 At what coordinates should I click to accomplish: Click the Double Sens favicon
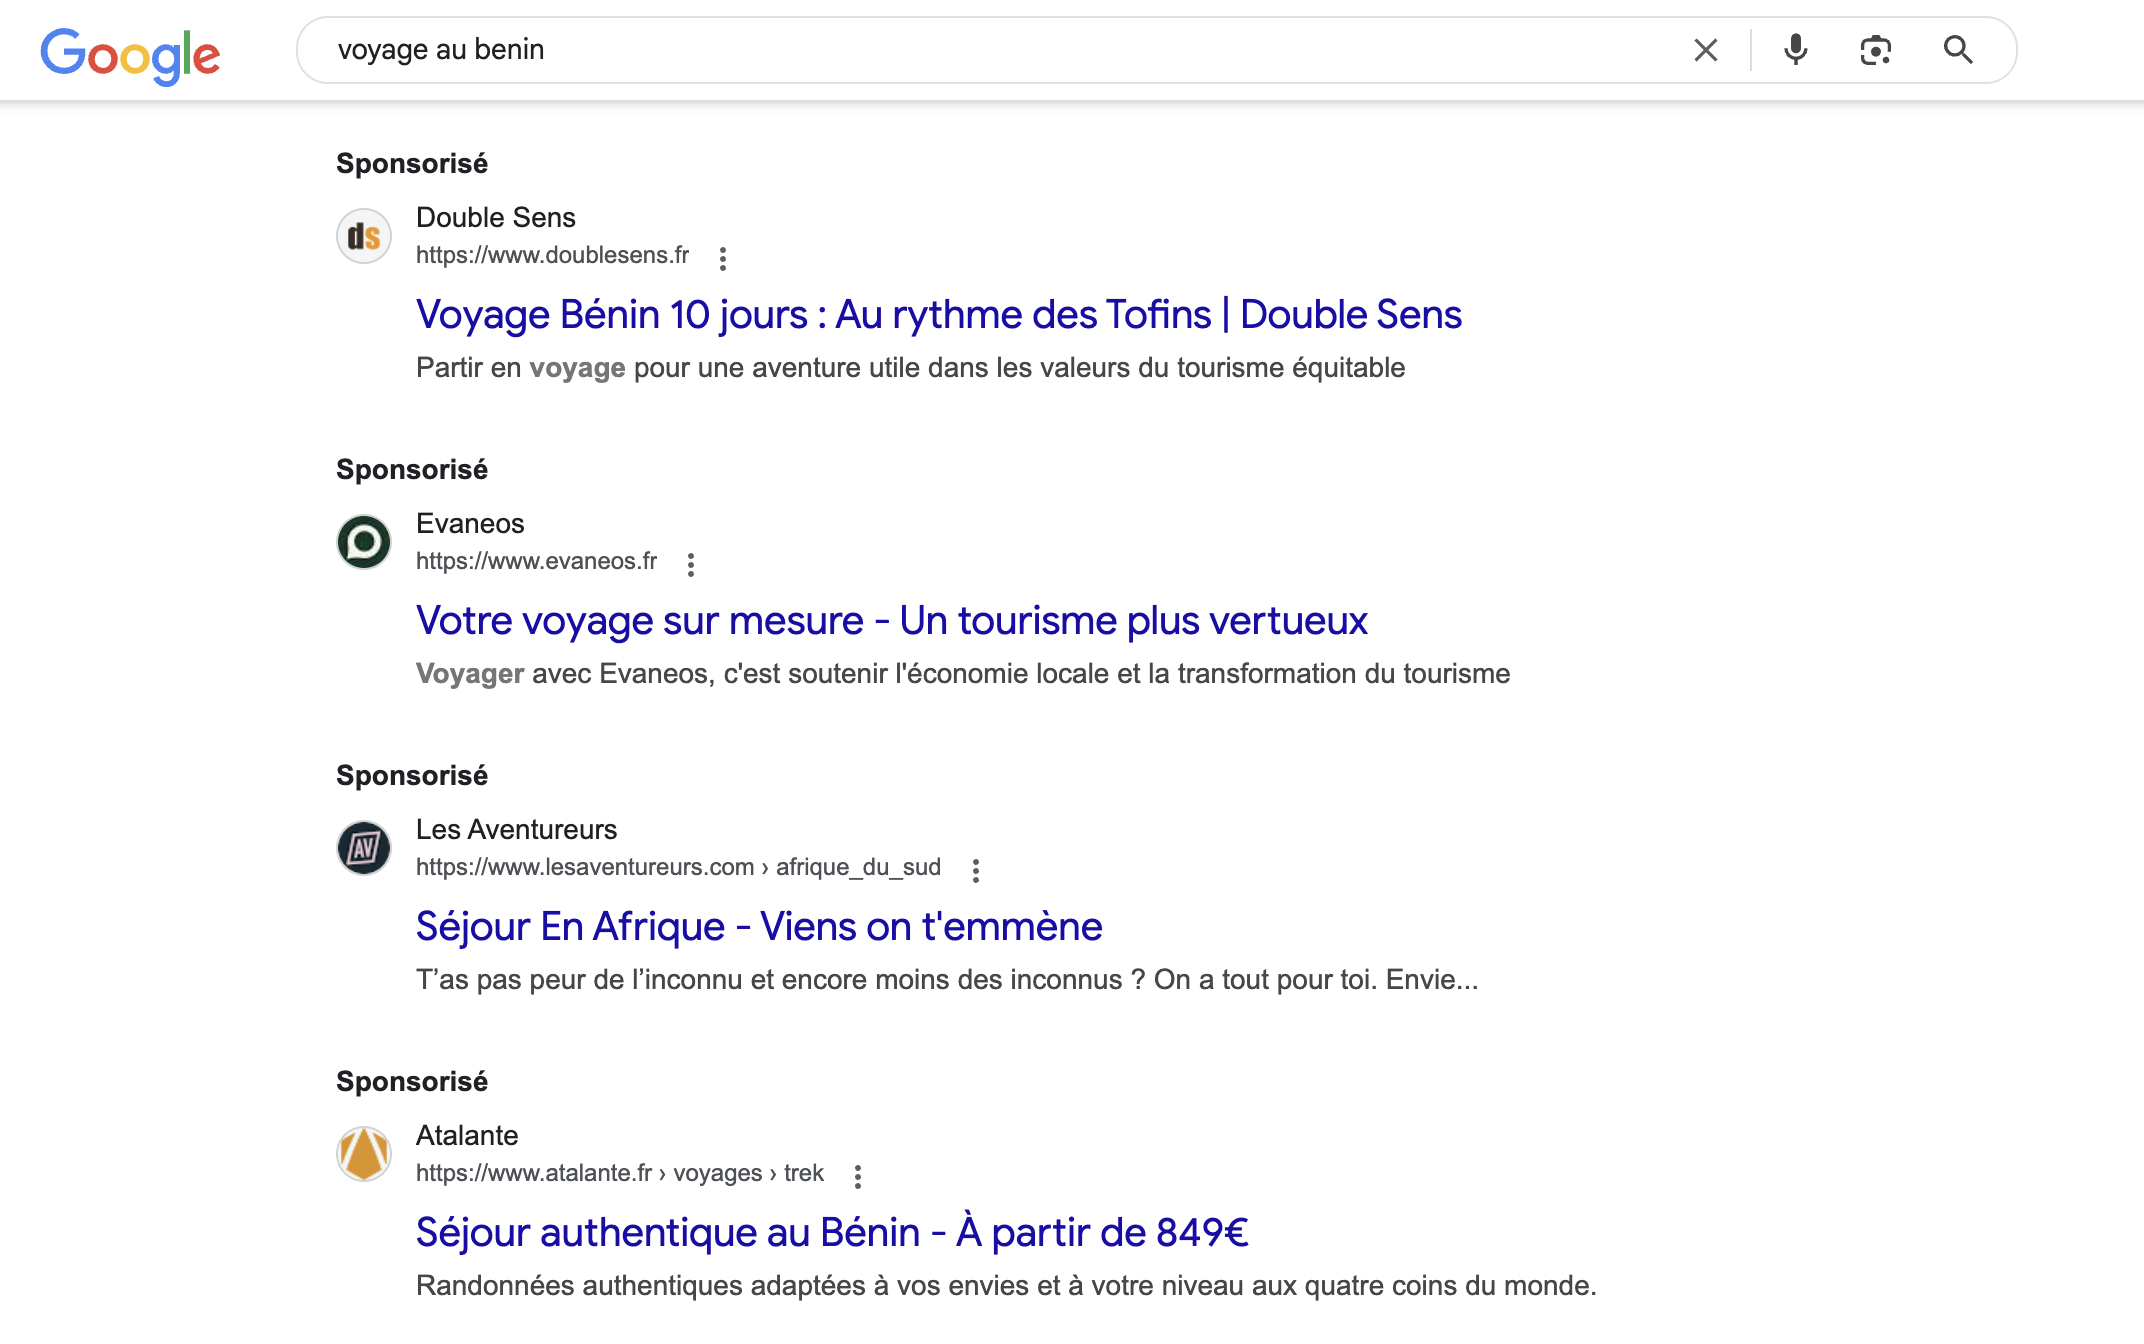pos(364,236)
